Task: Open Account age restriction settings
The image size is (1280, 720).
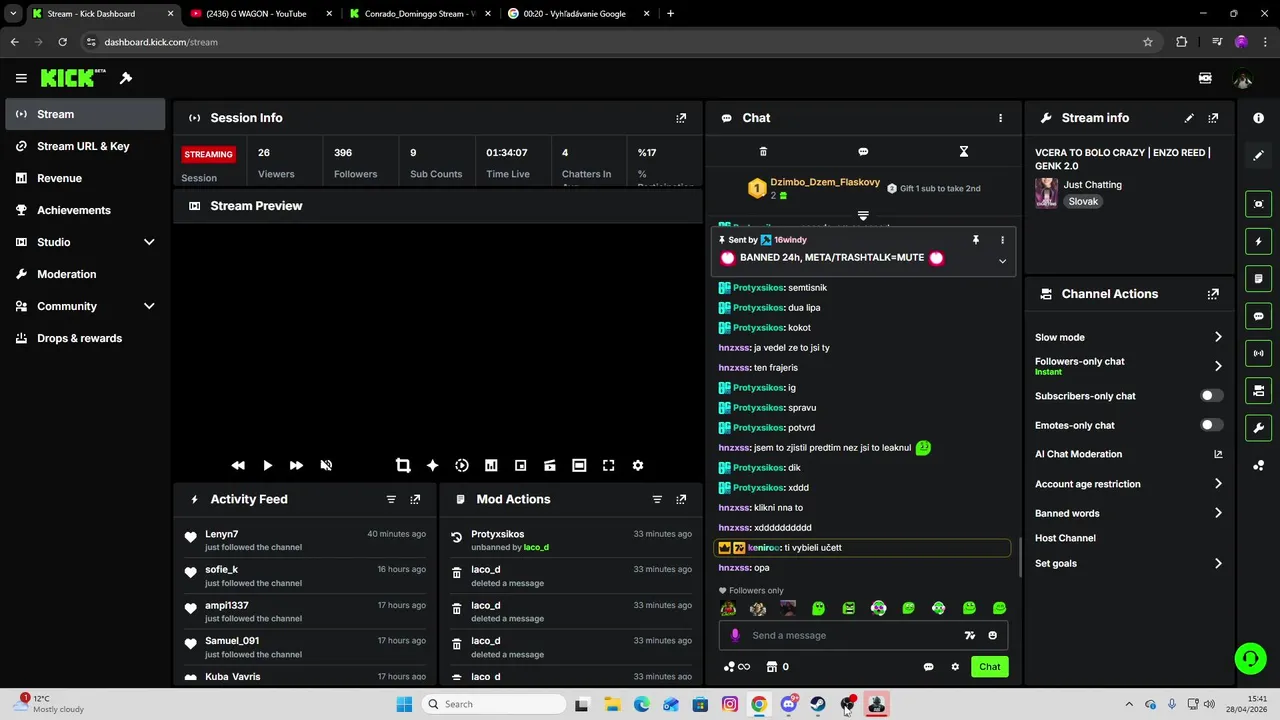Action: click(x=1128, y=484)
